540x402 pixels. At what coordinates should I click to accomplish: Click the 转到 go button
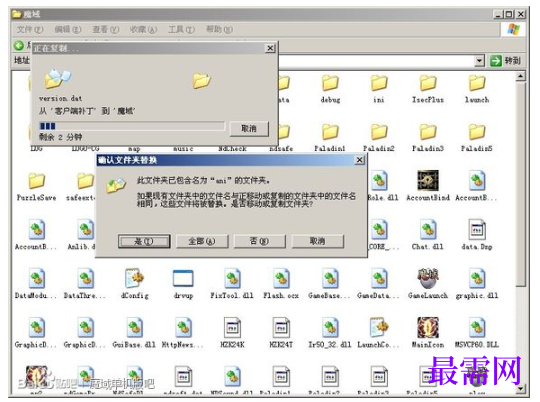click(x=506, y=61)
